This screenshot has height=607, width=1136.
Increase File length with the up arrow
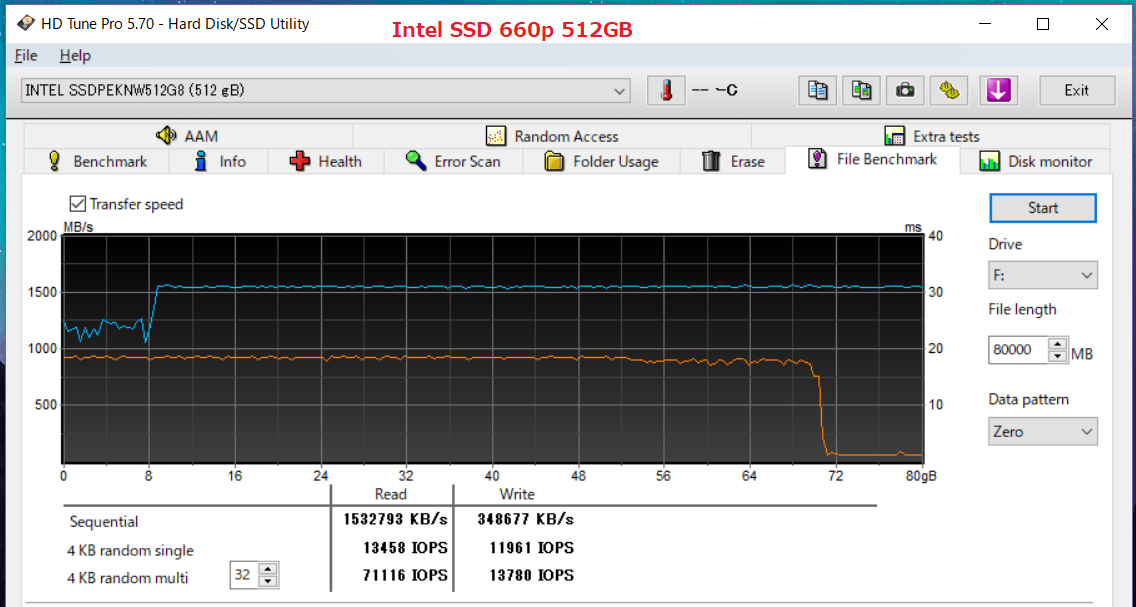tap(1058, 344)
